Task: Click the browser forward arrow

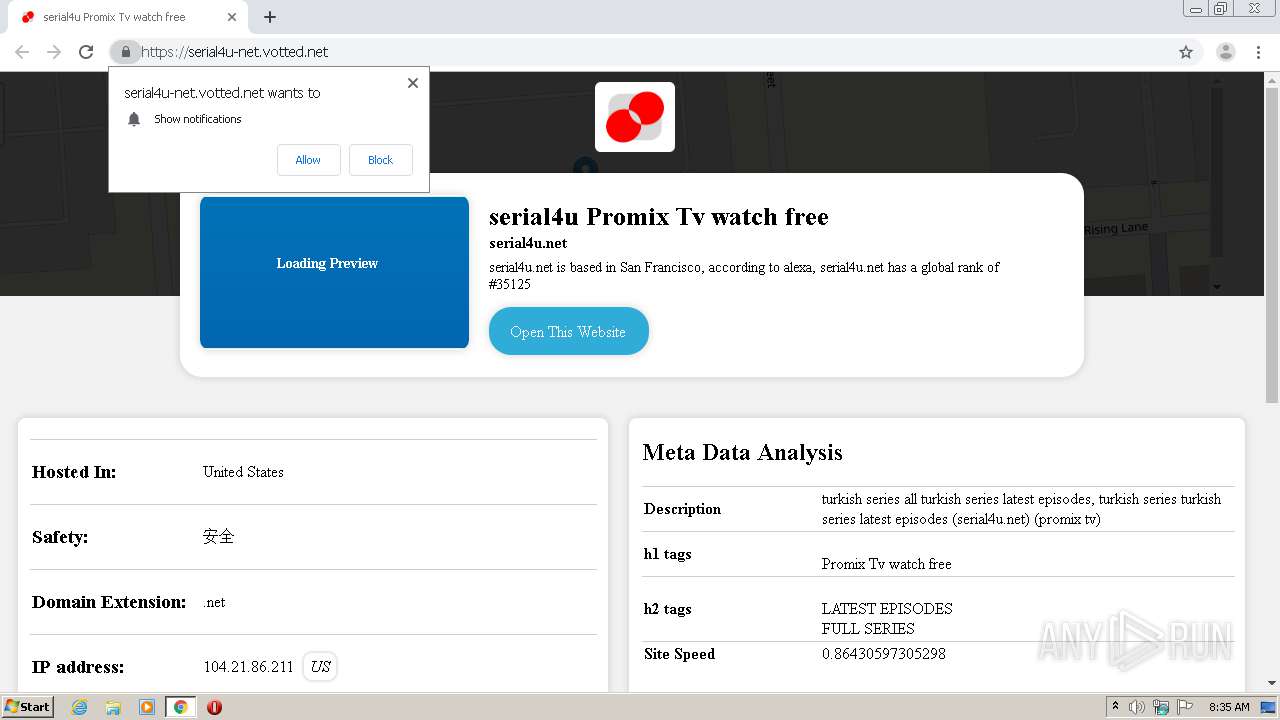Action: 54,52
